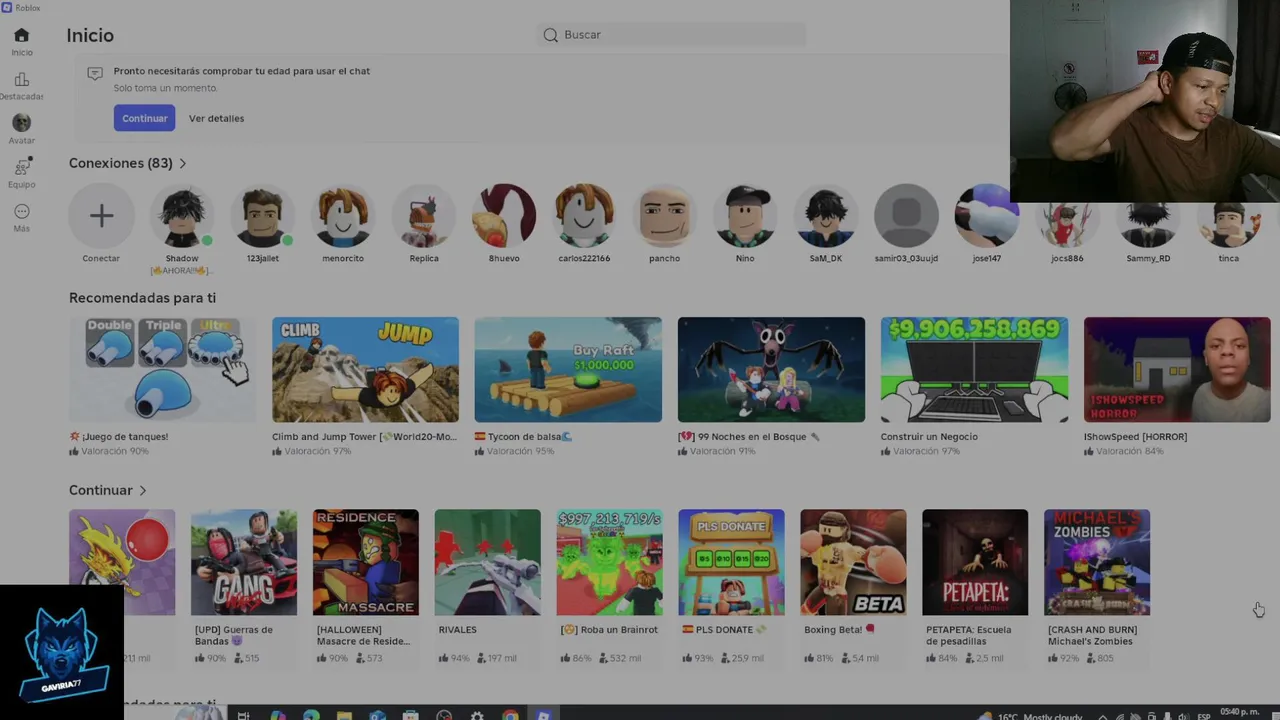Click the Continuar section heading text
This screenshot has height=720, width=1280.
[101, 490]
